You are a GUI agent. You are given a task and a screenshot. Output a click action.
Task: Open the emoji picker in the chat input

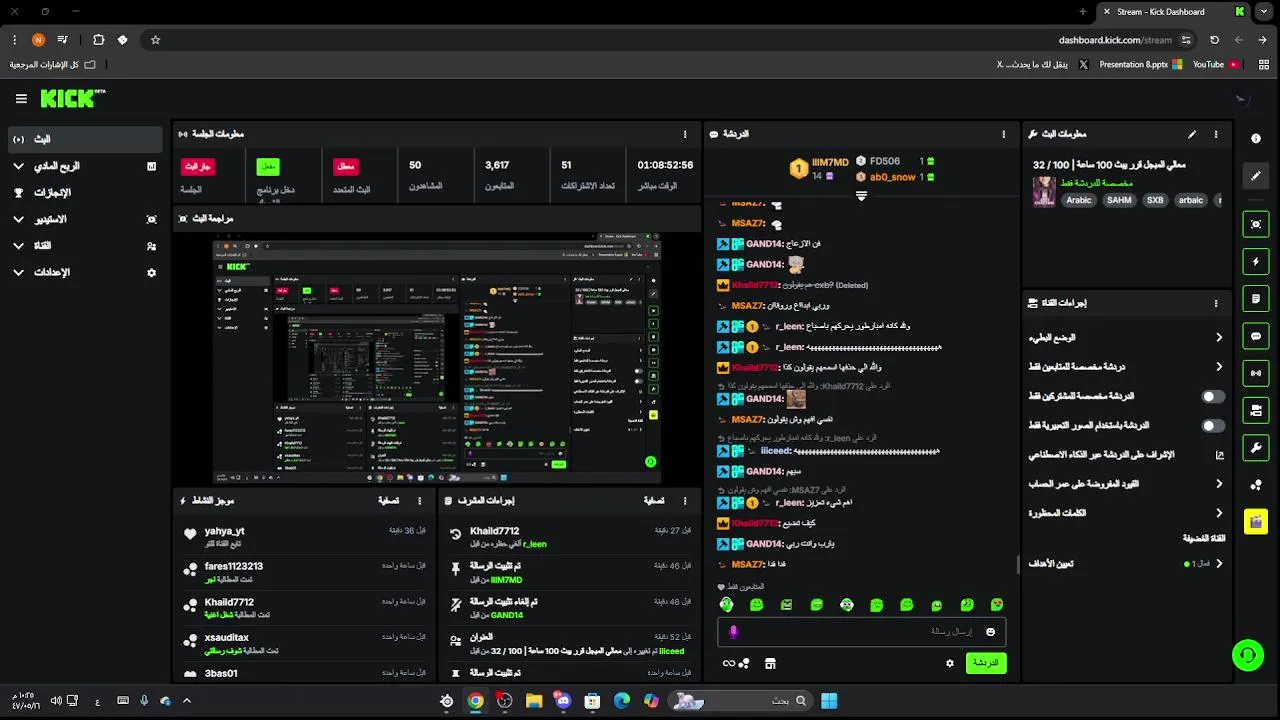coord(991,632)
